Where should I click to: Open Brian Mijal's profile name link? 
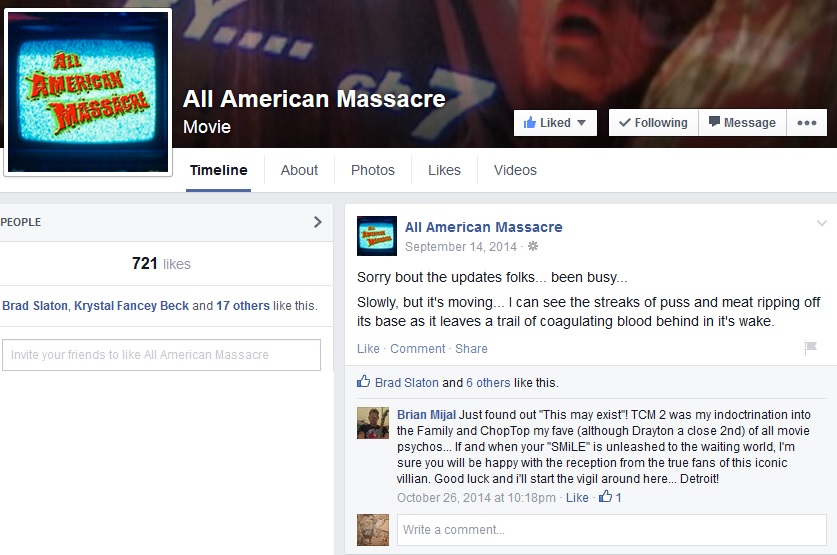427,415
